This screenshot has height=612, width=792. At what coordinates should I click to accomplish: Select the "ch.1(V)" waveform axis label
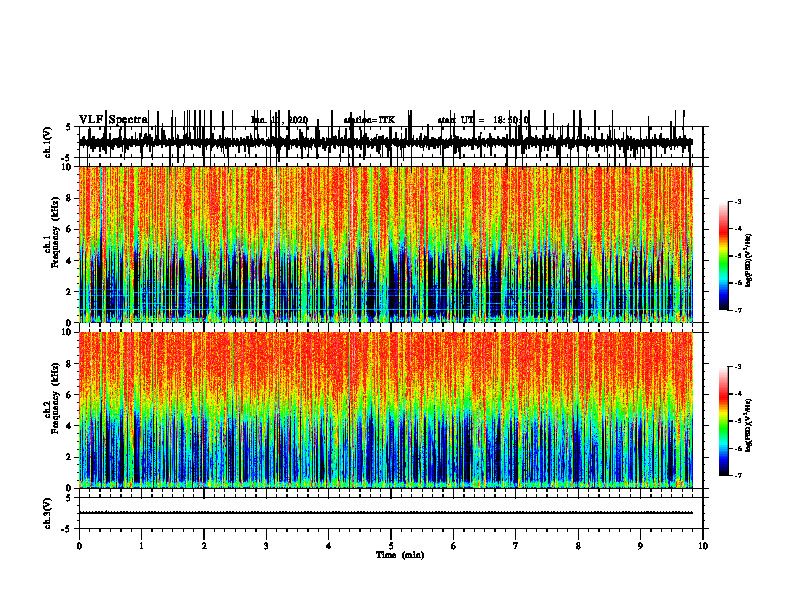coord(48,142)
